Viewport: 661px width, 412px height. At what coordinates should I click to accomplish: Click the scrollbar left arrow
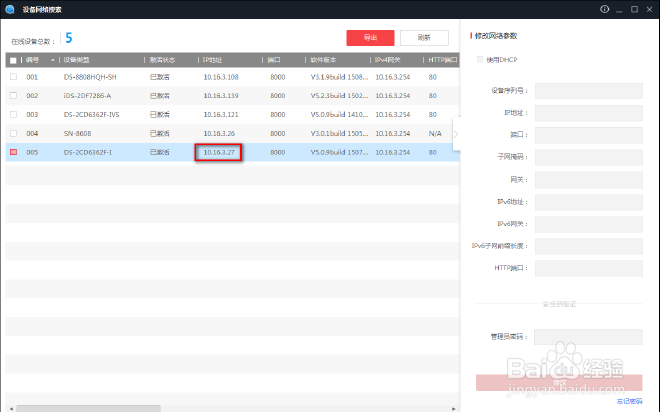[x=11, y=409]
